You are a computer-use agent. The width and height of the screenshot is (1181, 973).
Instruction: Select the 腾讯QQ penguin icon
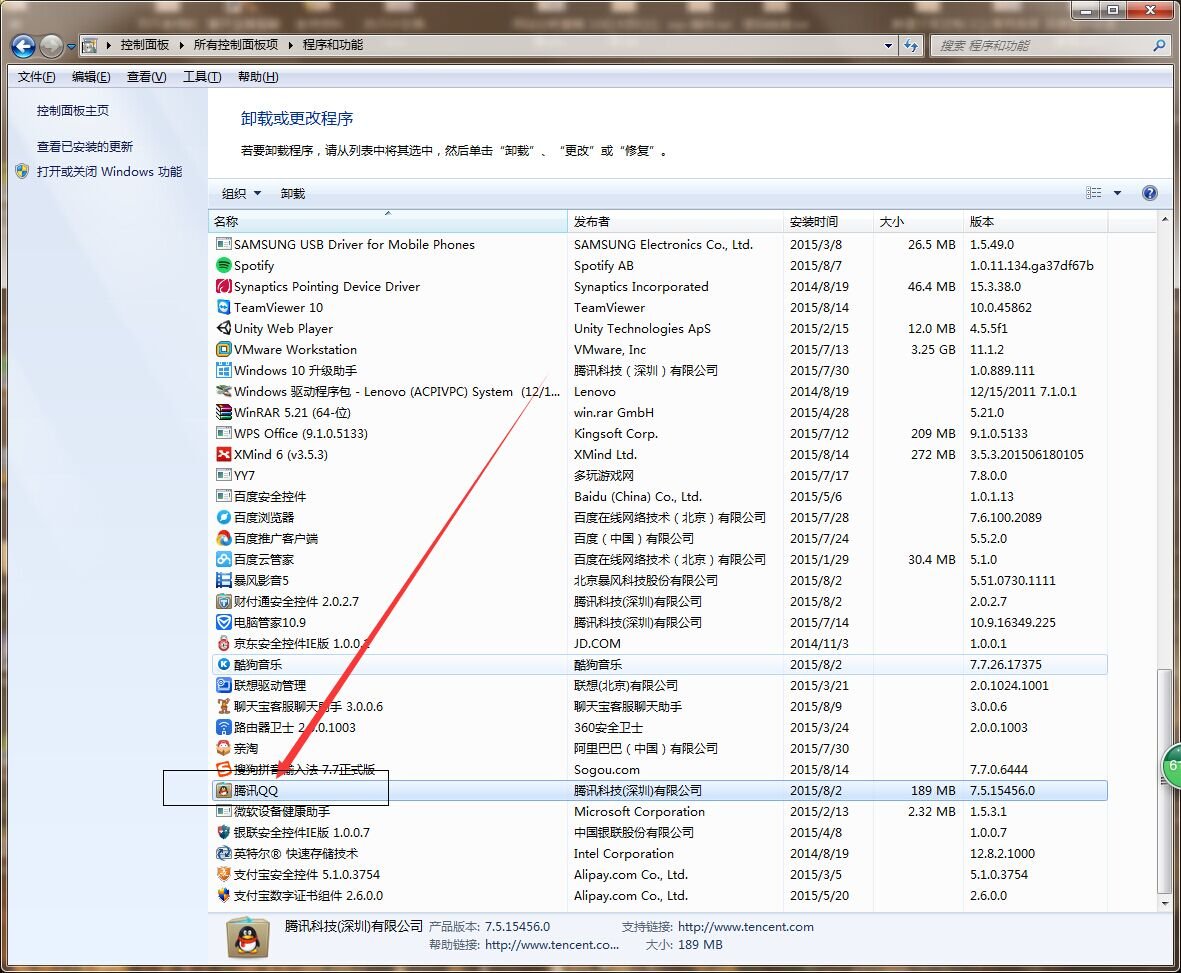coord(224,791)
